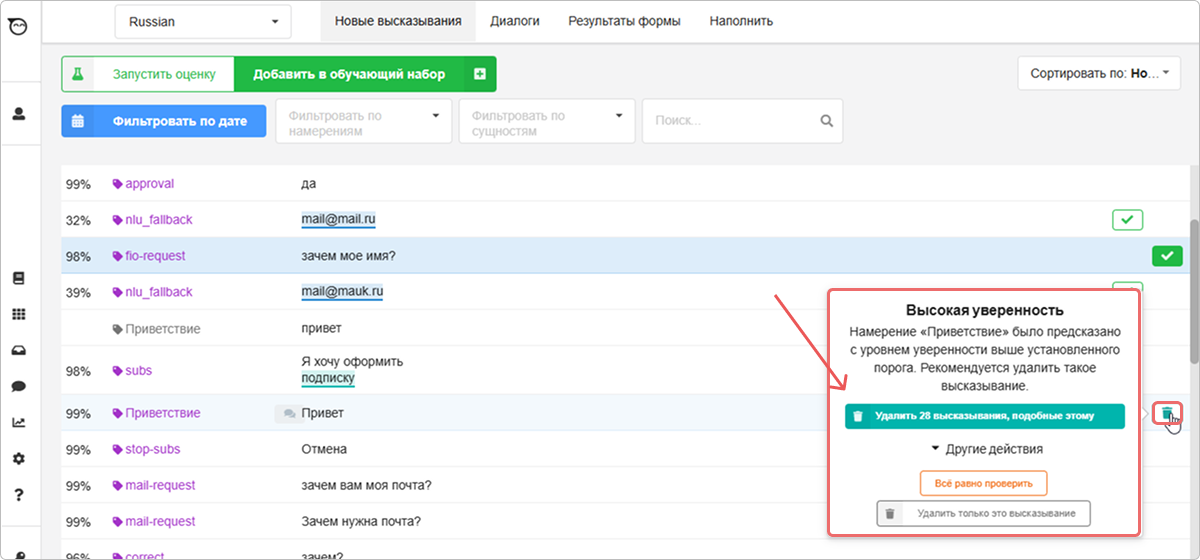Switch to the Диалоги tab
1200x560 pixels.
514,21
